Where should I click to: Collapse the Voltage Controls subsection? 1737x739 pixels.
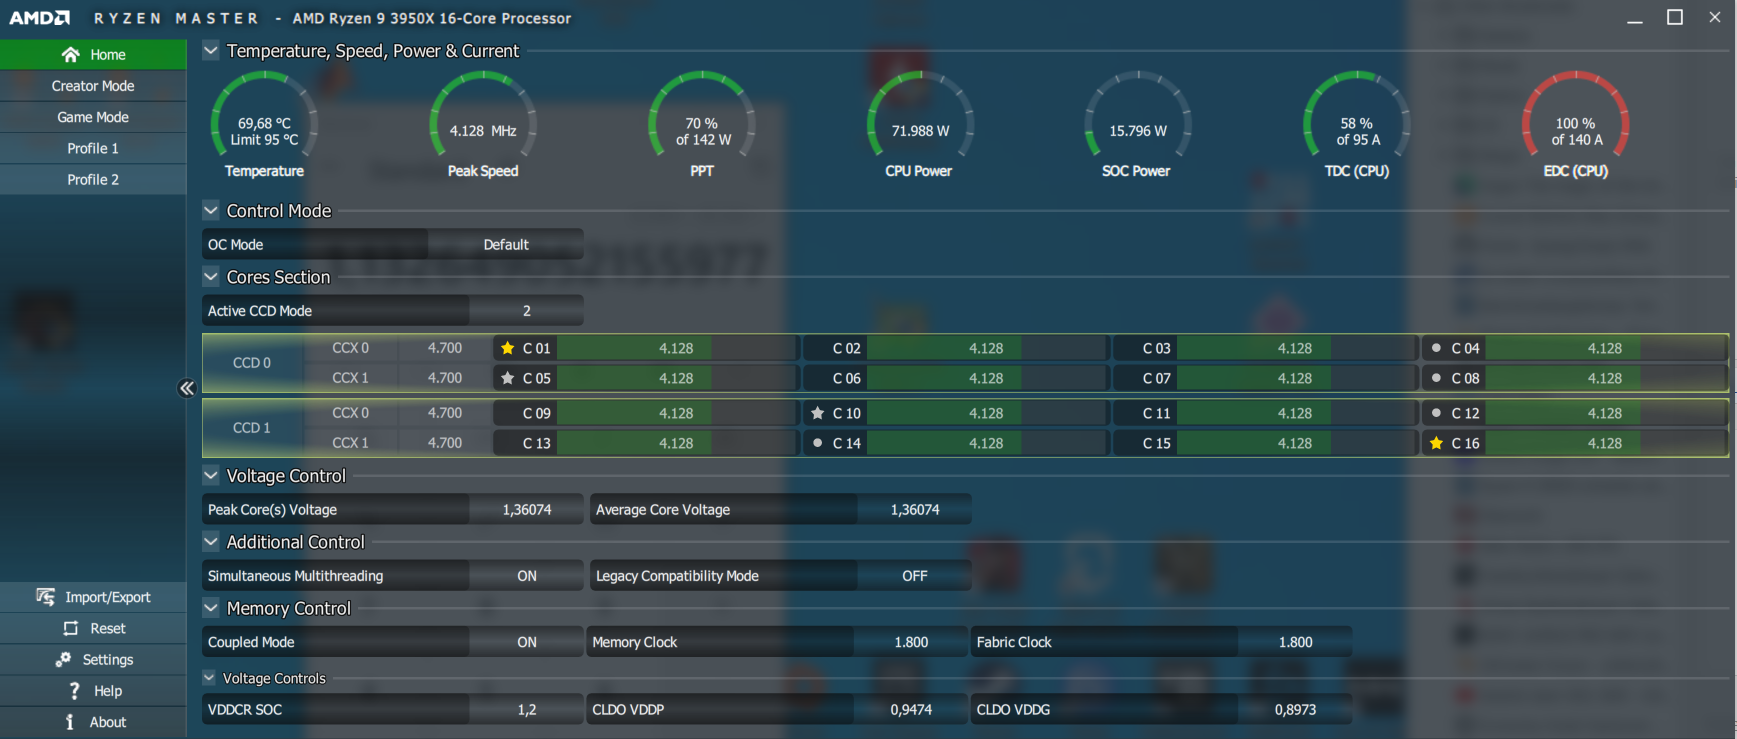pos(209,678)
